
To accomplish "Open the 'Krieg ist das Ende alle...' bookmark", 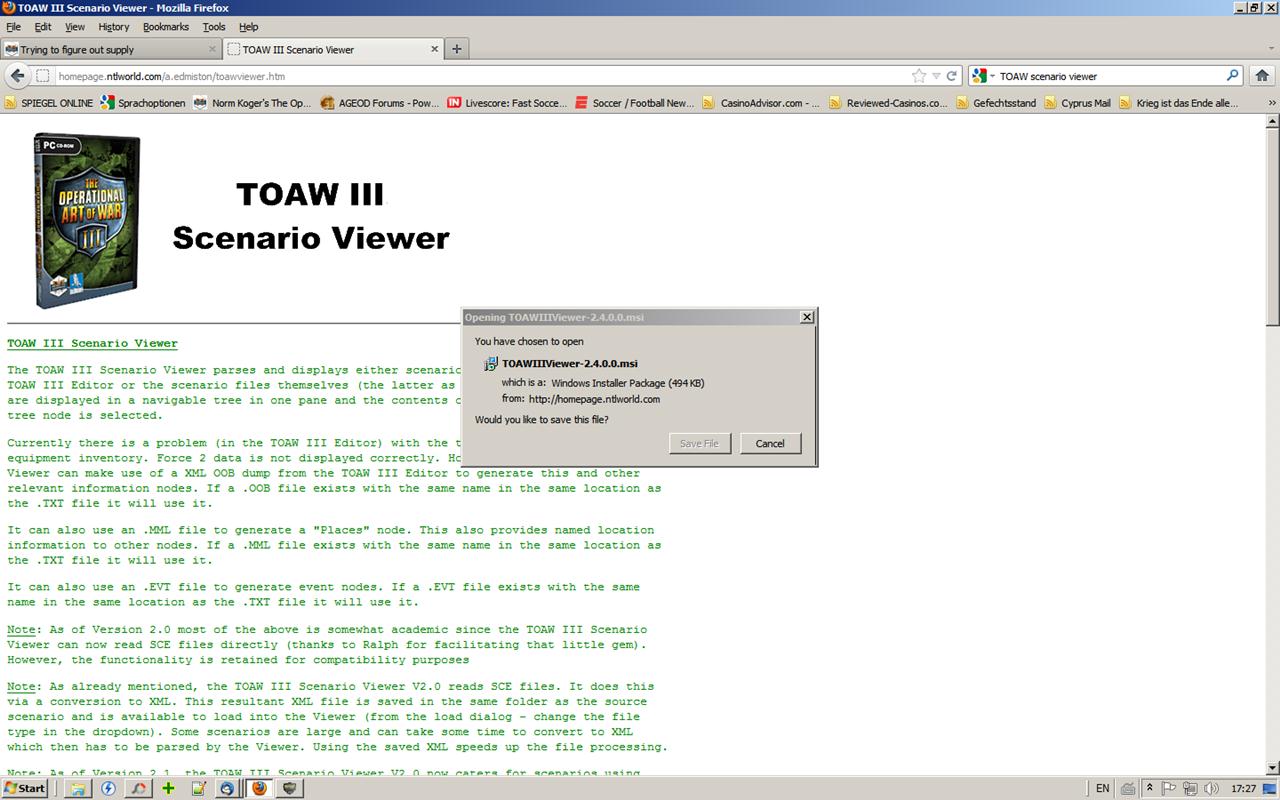I will (1179, 103).
